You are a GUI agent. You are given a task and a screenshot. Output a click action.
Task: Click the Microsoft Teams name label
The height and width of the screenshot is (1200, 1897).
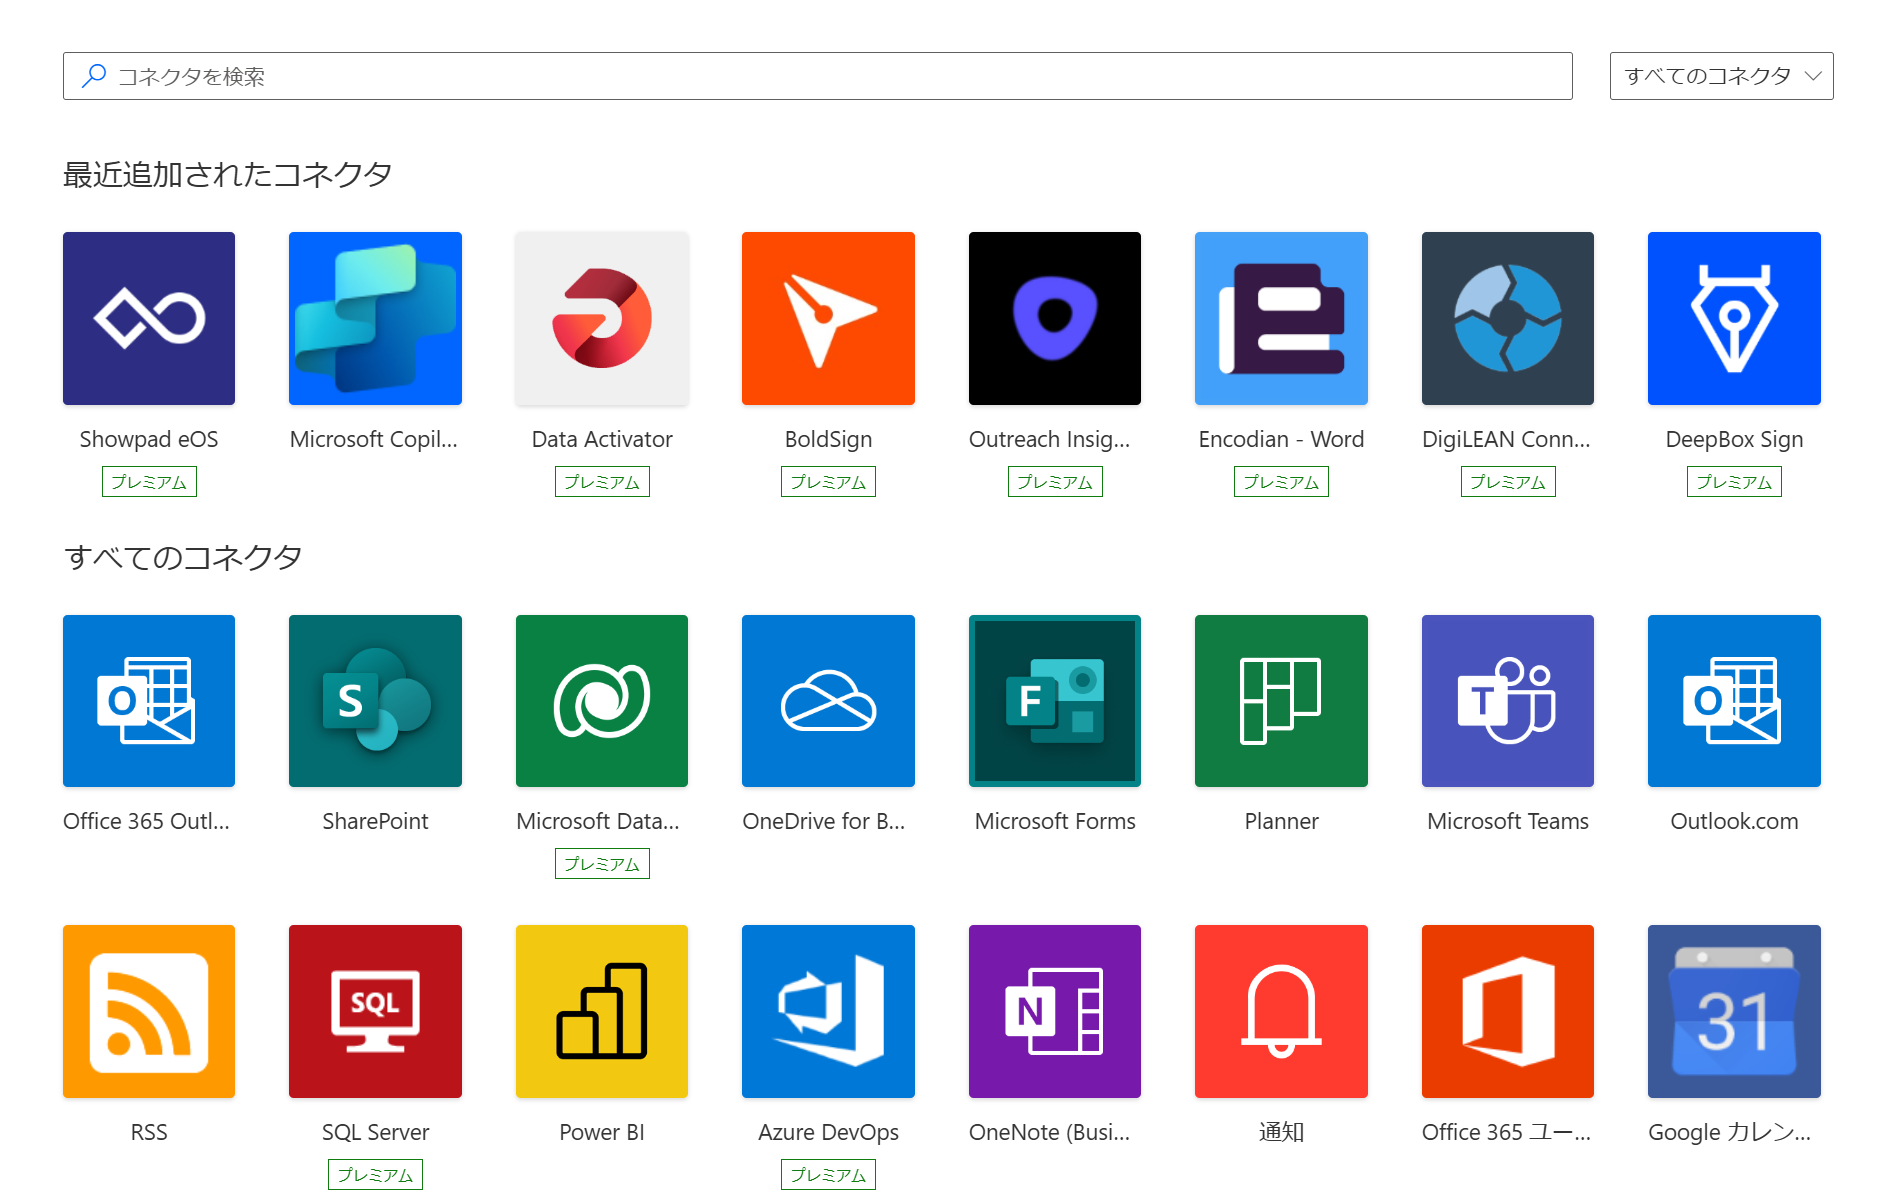coord(1508,821)
